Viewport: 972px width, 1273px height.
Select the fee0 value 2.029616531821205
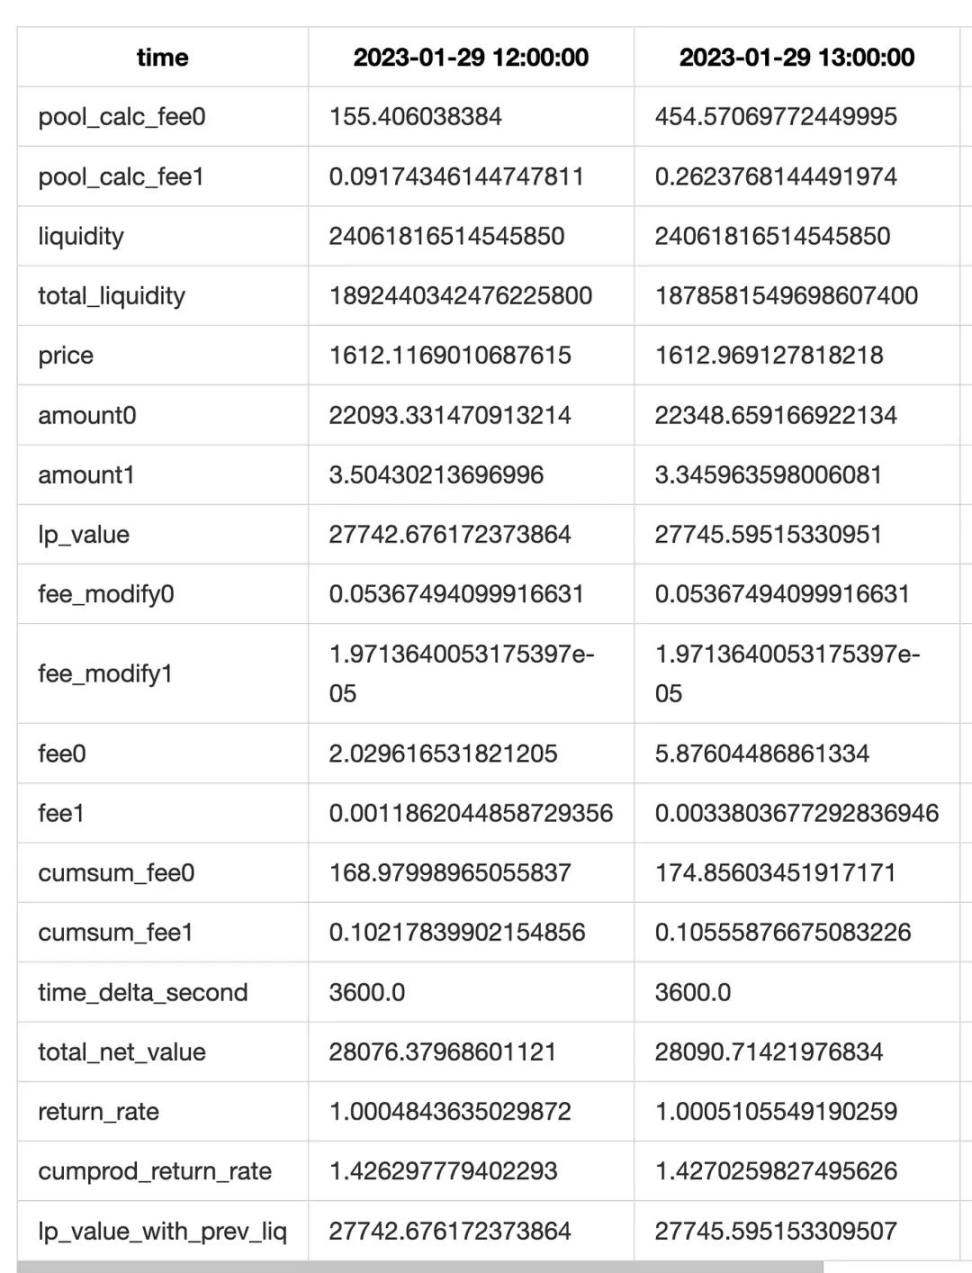[443, 753]
